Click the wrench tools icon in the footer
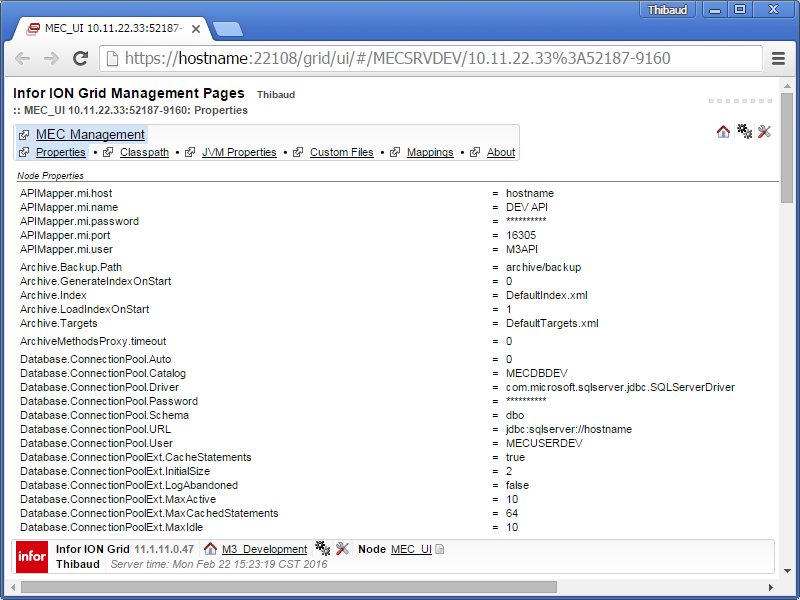The image size is (800, 600). point(342,549)
